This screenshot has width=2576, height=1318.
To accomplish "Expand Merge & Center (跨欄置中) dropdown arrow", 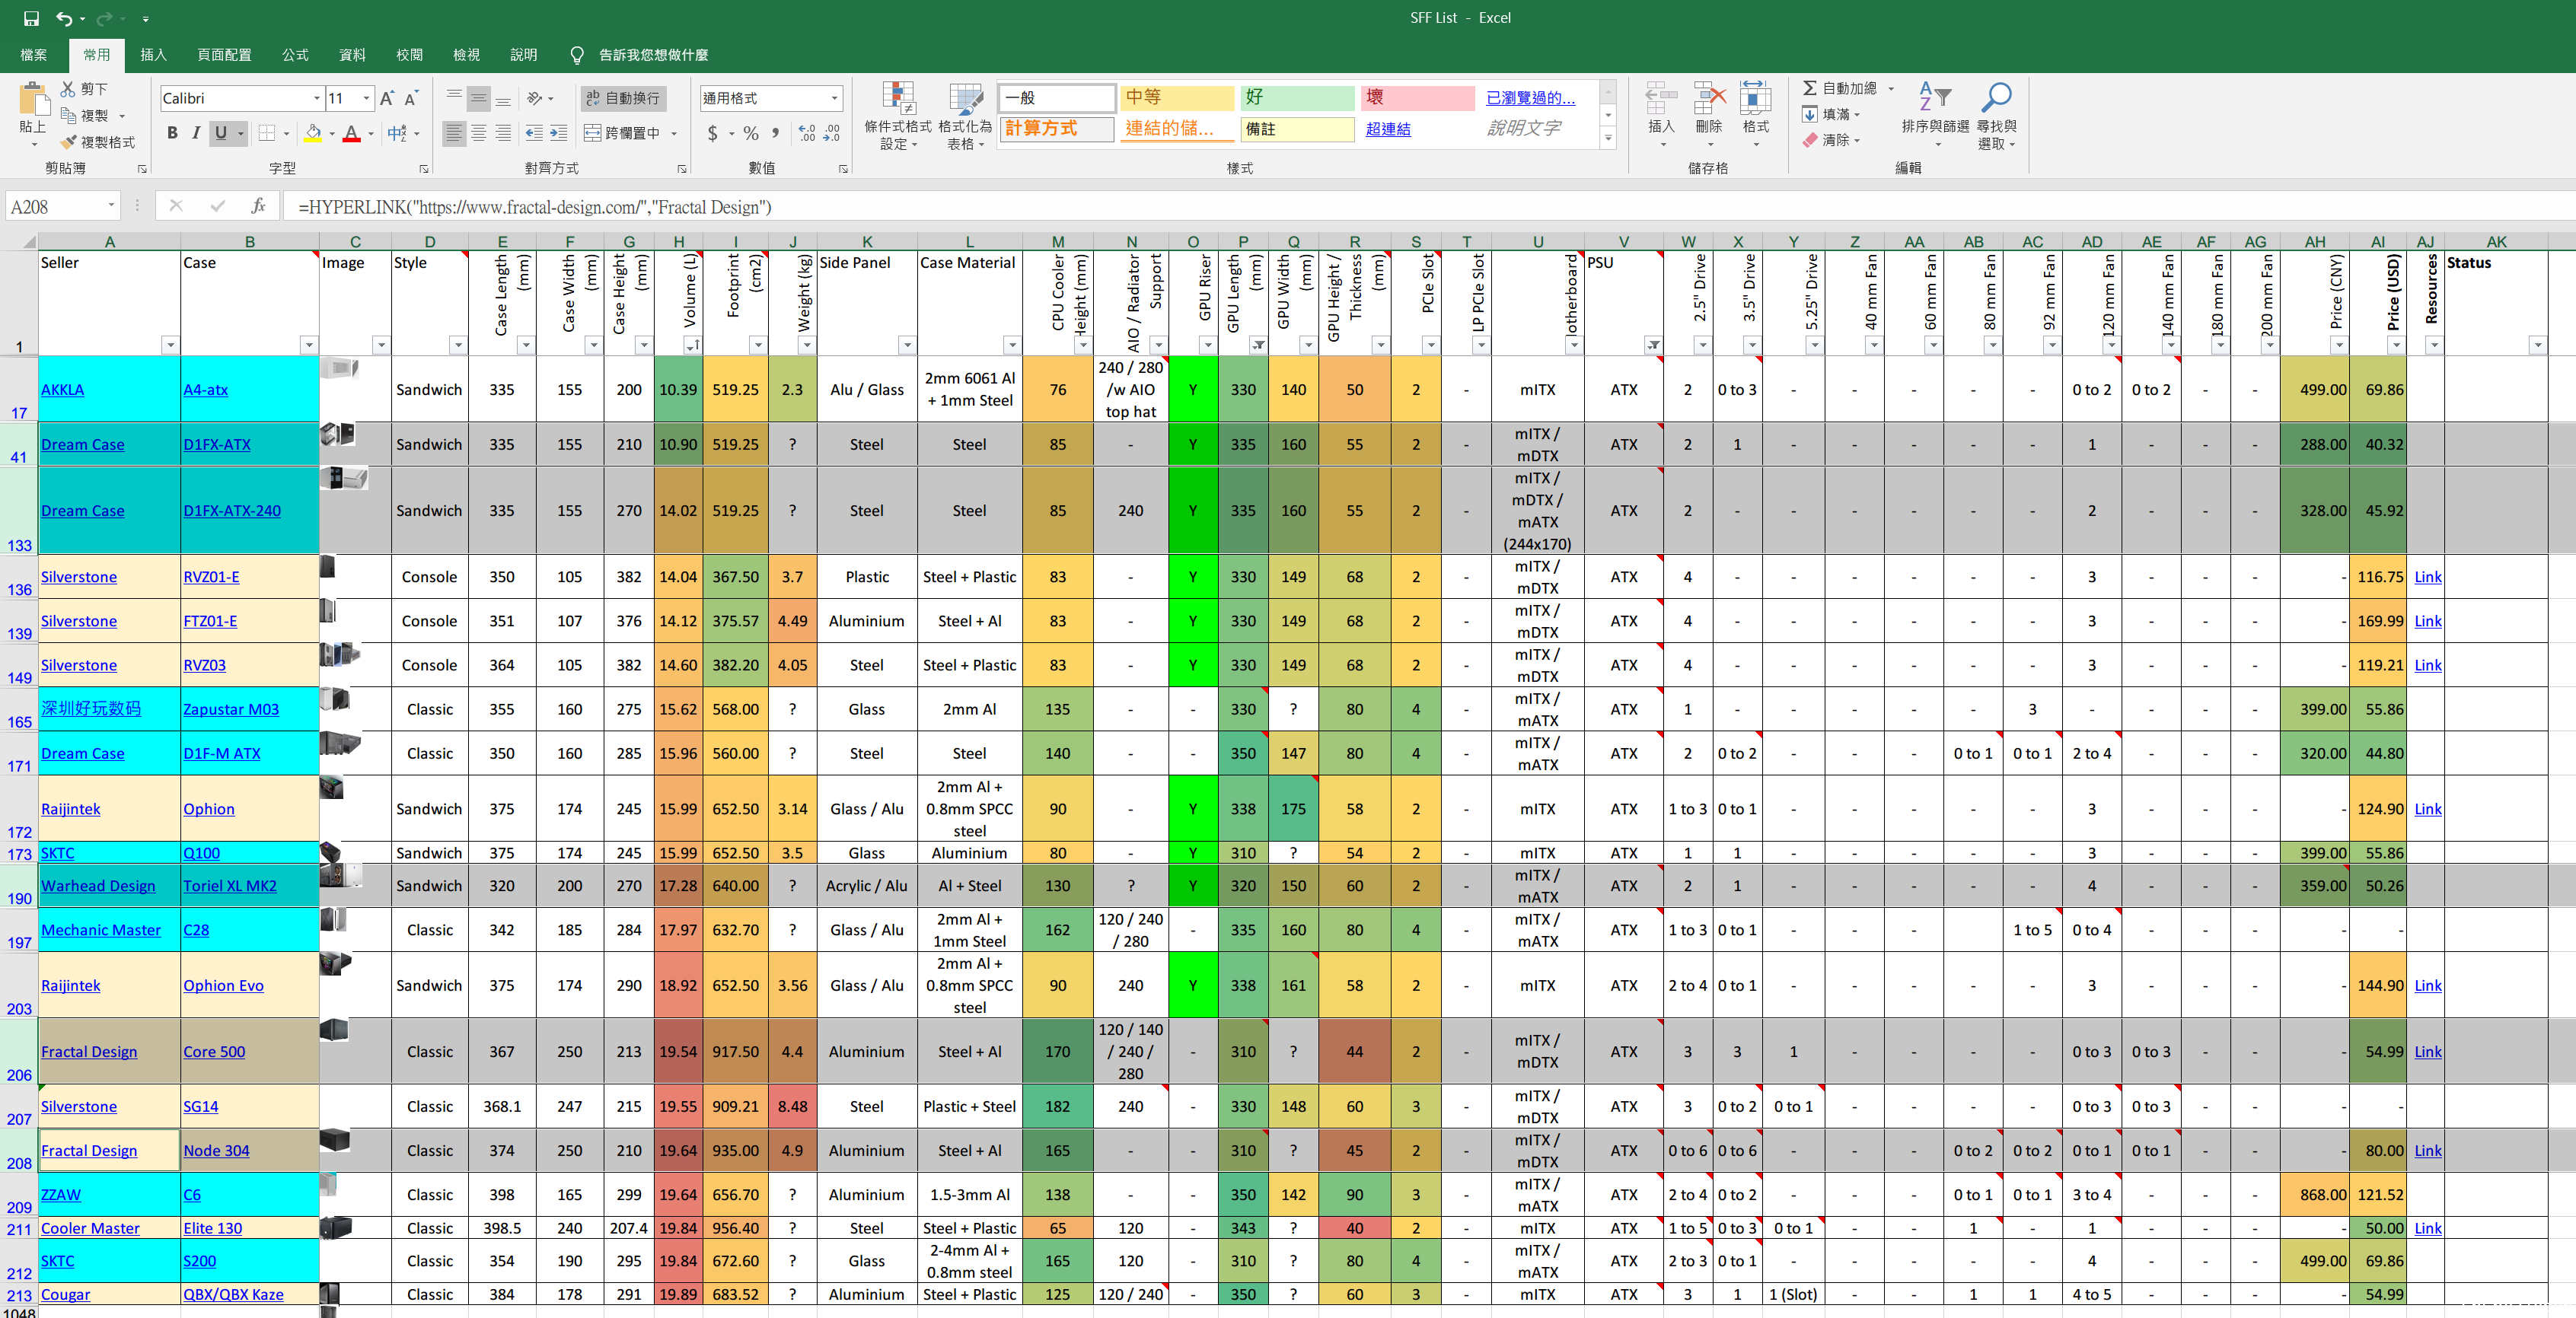I will tap(675, 133).
